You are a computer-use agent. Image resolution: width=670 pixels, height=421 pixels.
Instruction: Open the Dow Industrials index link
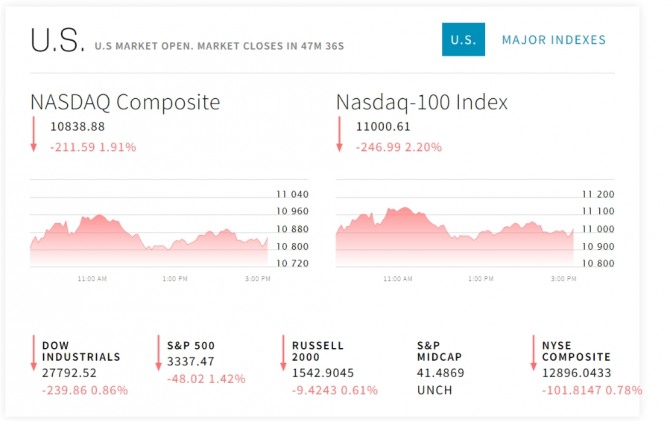81,351
